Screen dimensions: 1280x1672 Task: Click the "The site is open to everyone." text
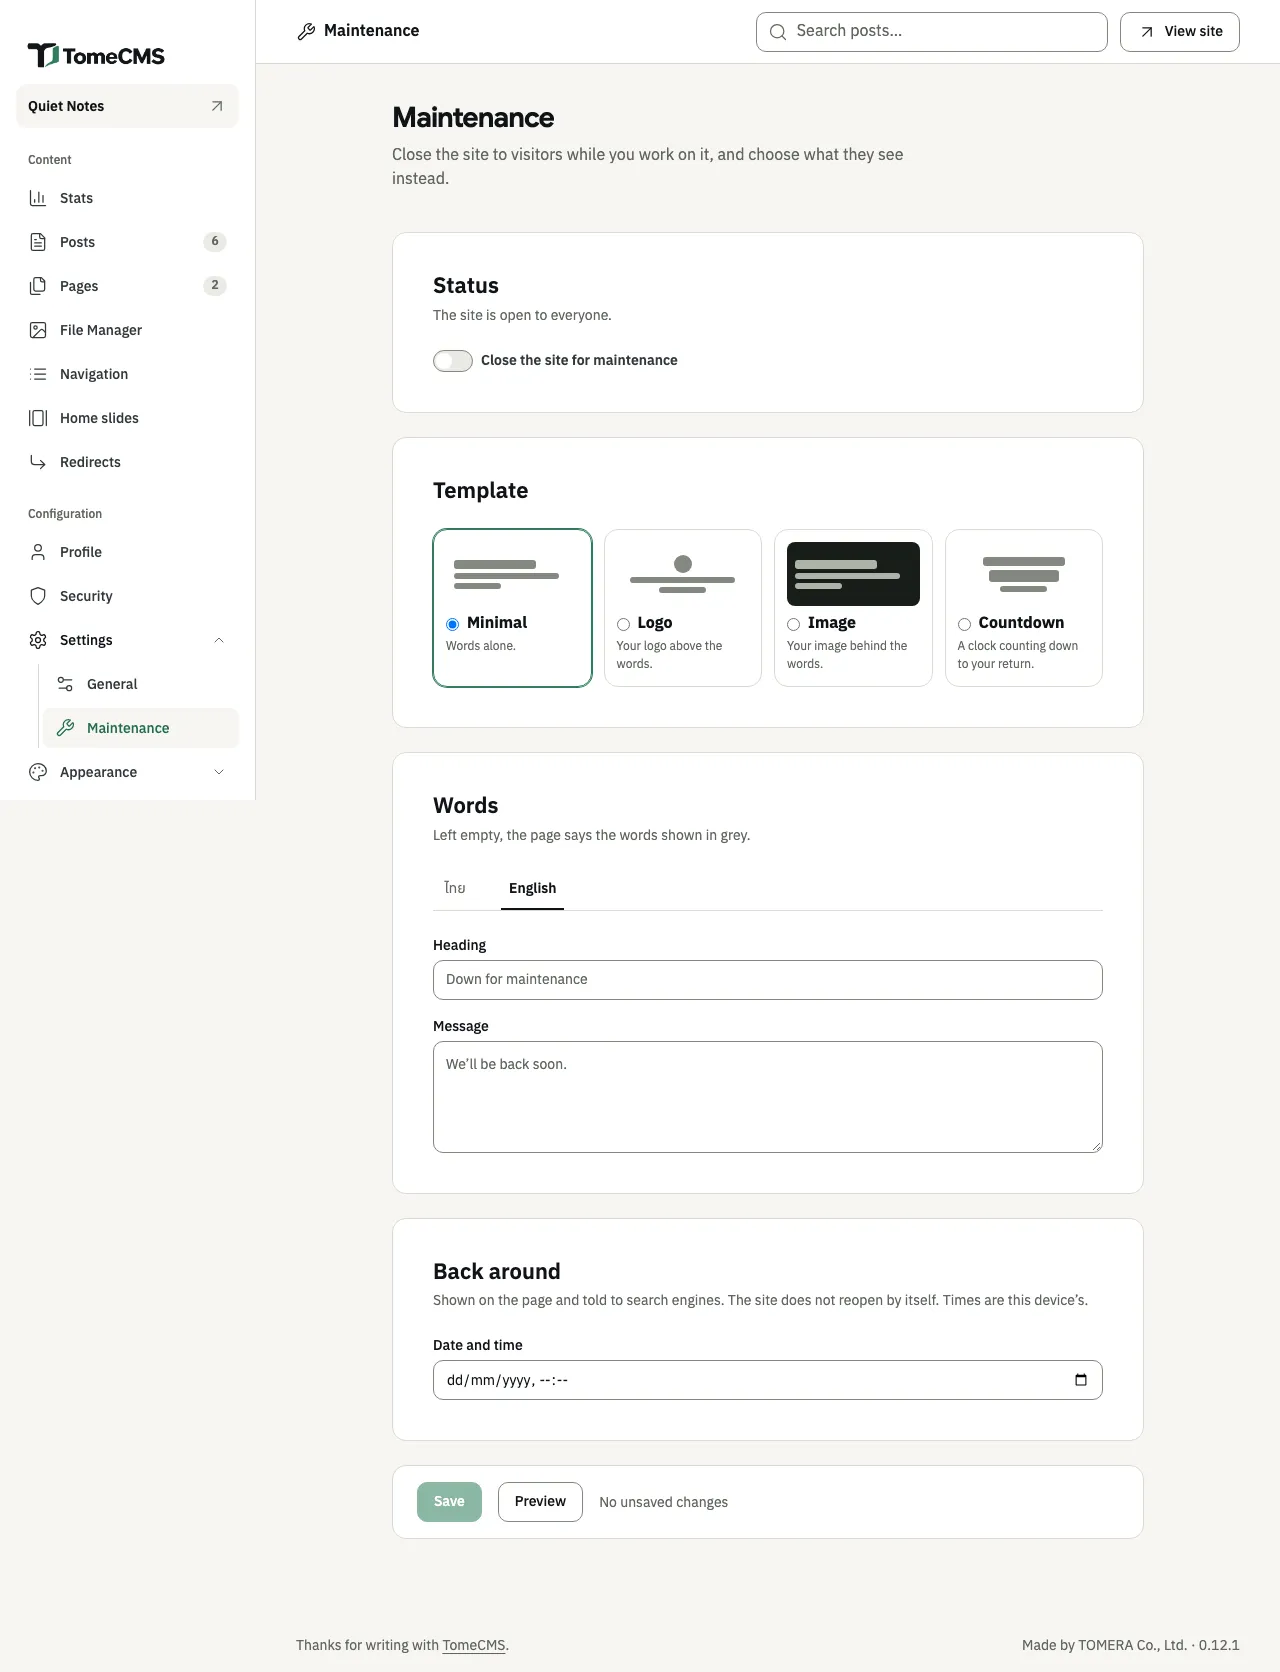coord(522,315)
